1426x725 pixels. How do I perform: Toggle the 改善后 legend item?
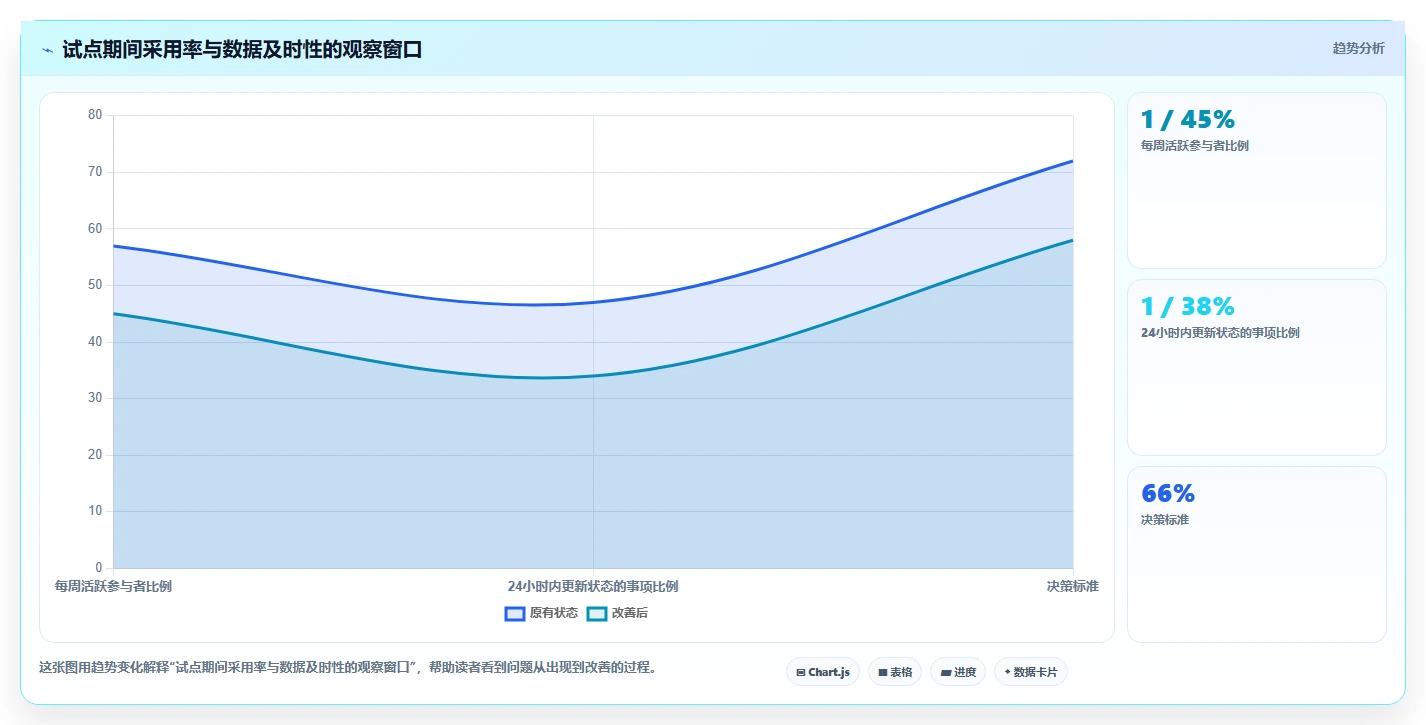[617, 613]
